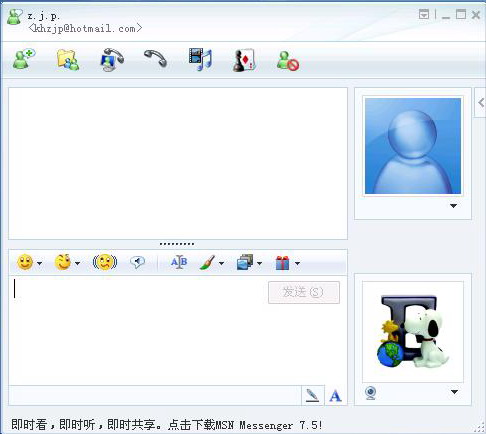Open the send files folder icon
This screenshot has width=486, height=434.
[x=68, y=60]
